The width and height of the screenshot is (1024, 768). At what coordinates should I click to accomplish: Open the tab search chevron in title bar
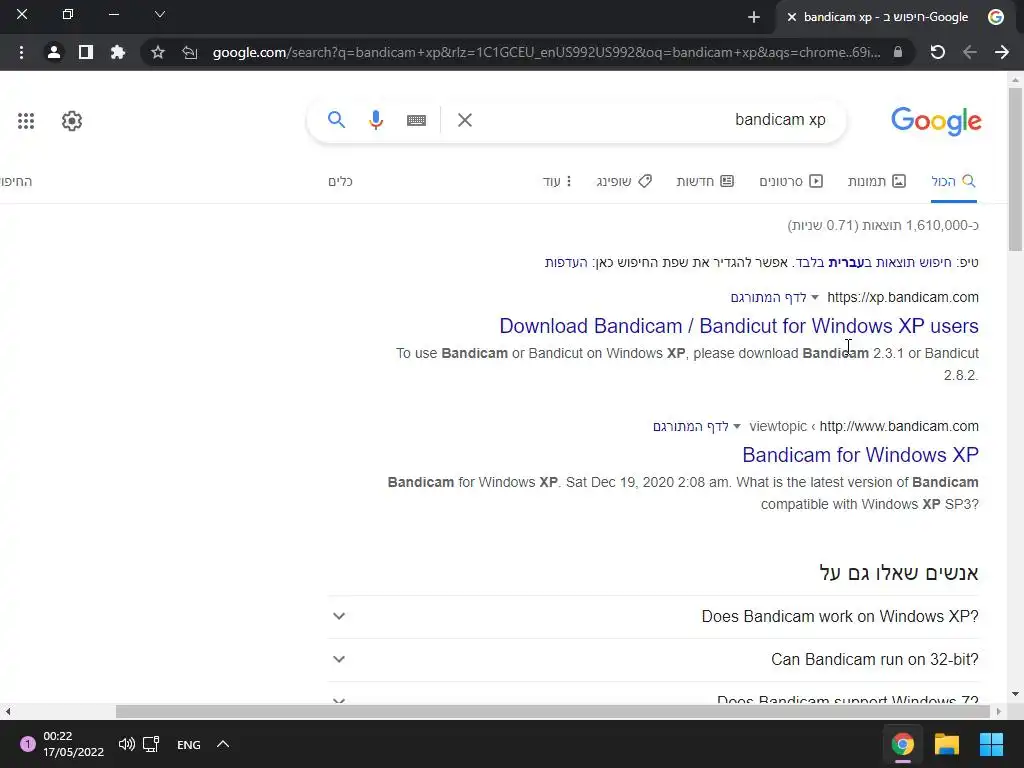tap(159, 14)
